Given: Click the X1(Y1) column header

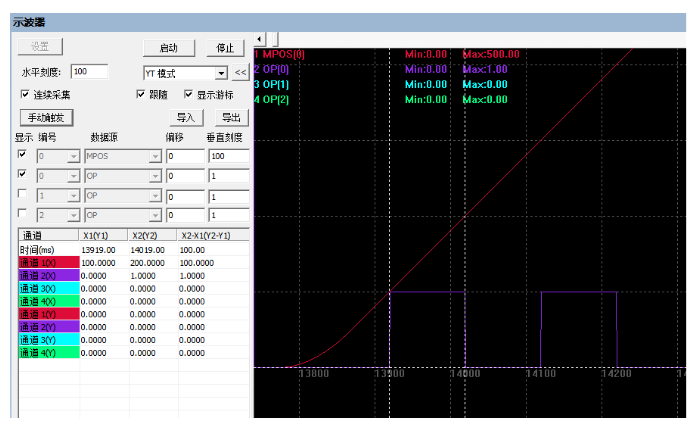Looking at the screenshot, I should pyautogui.click(x=104, y=235).
